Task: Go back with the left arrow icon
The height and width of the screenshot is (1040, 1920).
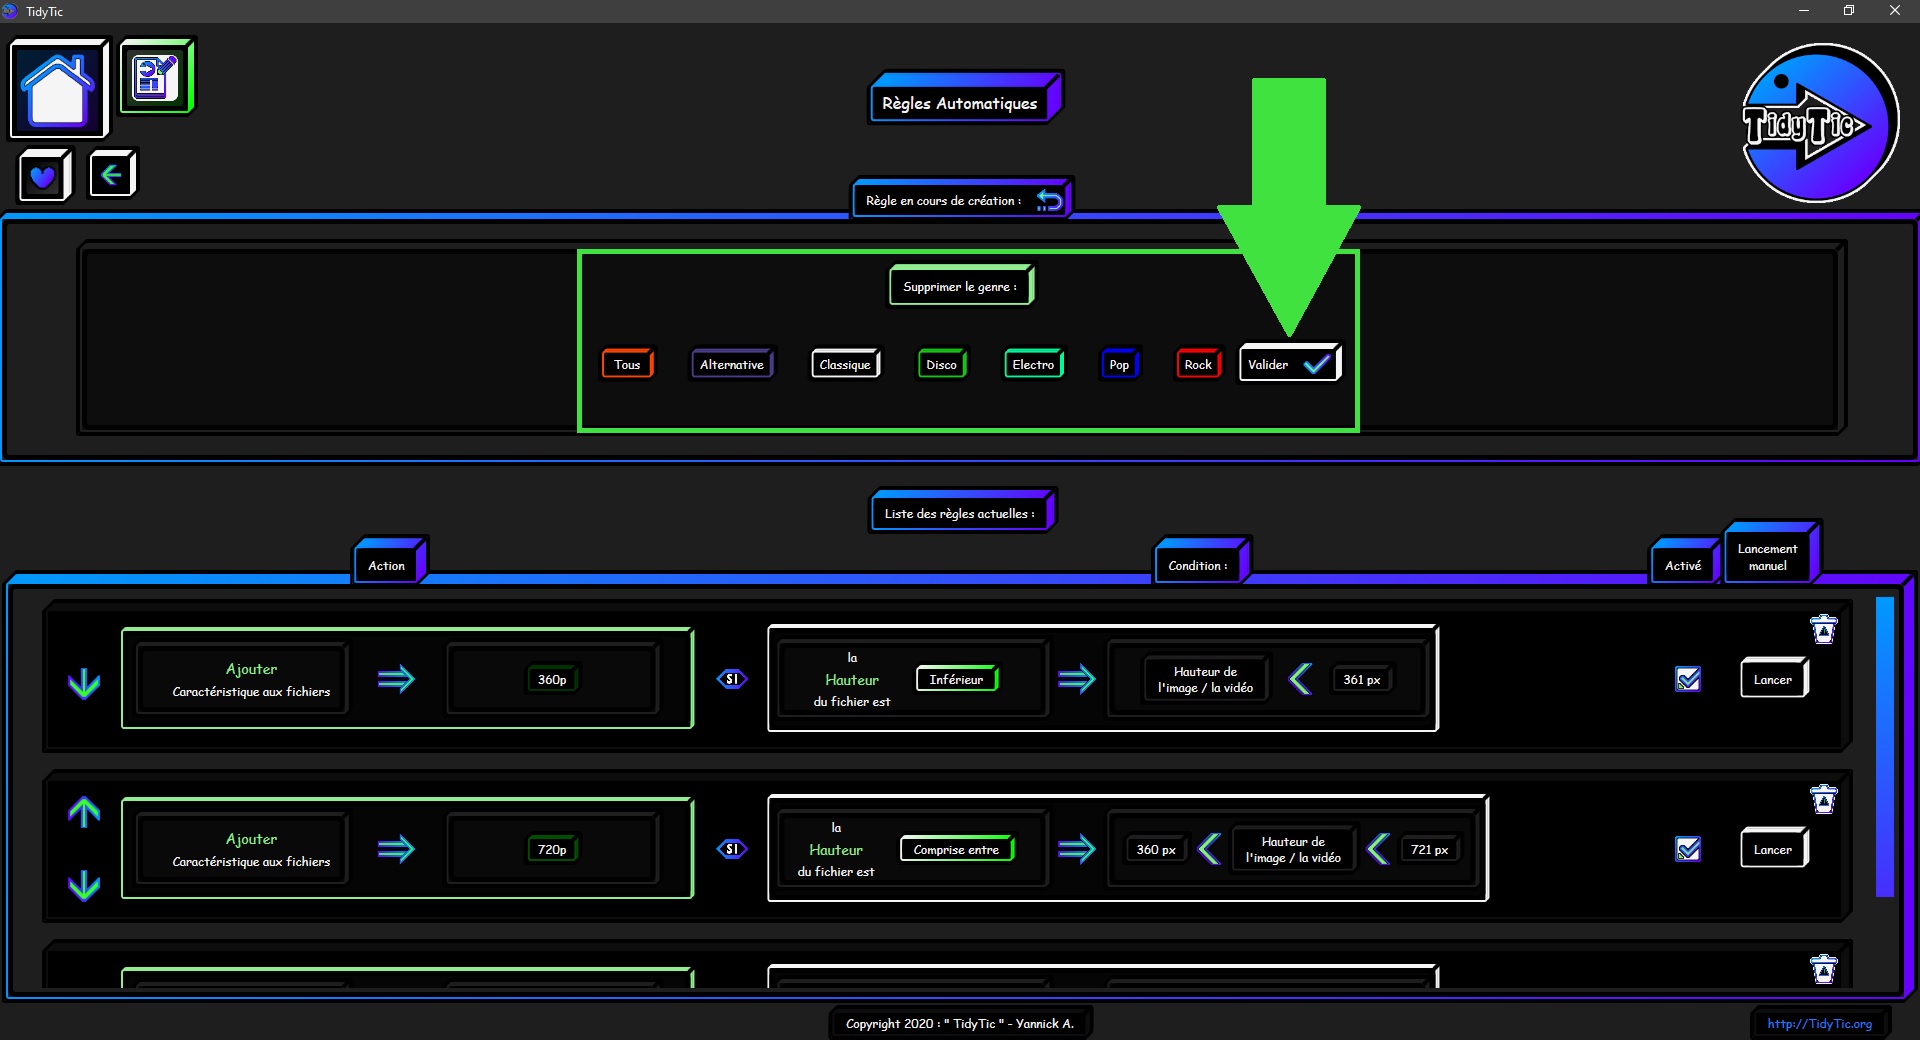Action: pos(112,175)
